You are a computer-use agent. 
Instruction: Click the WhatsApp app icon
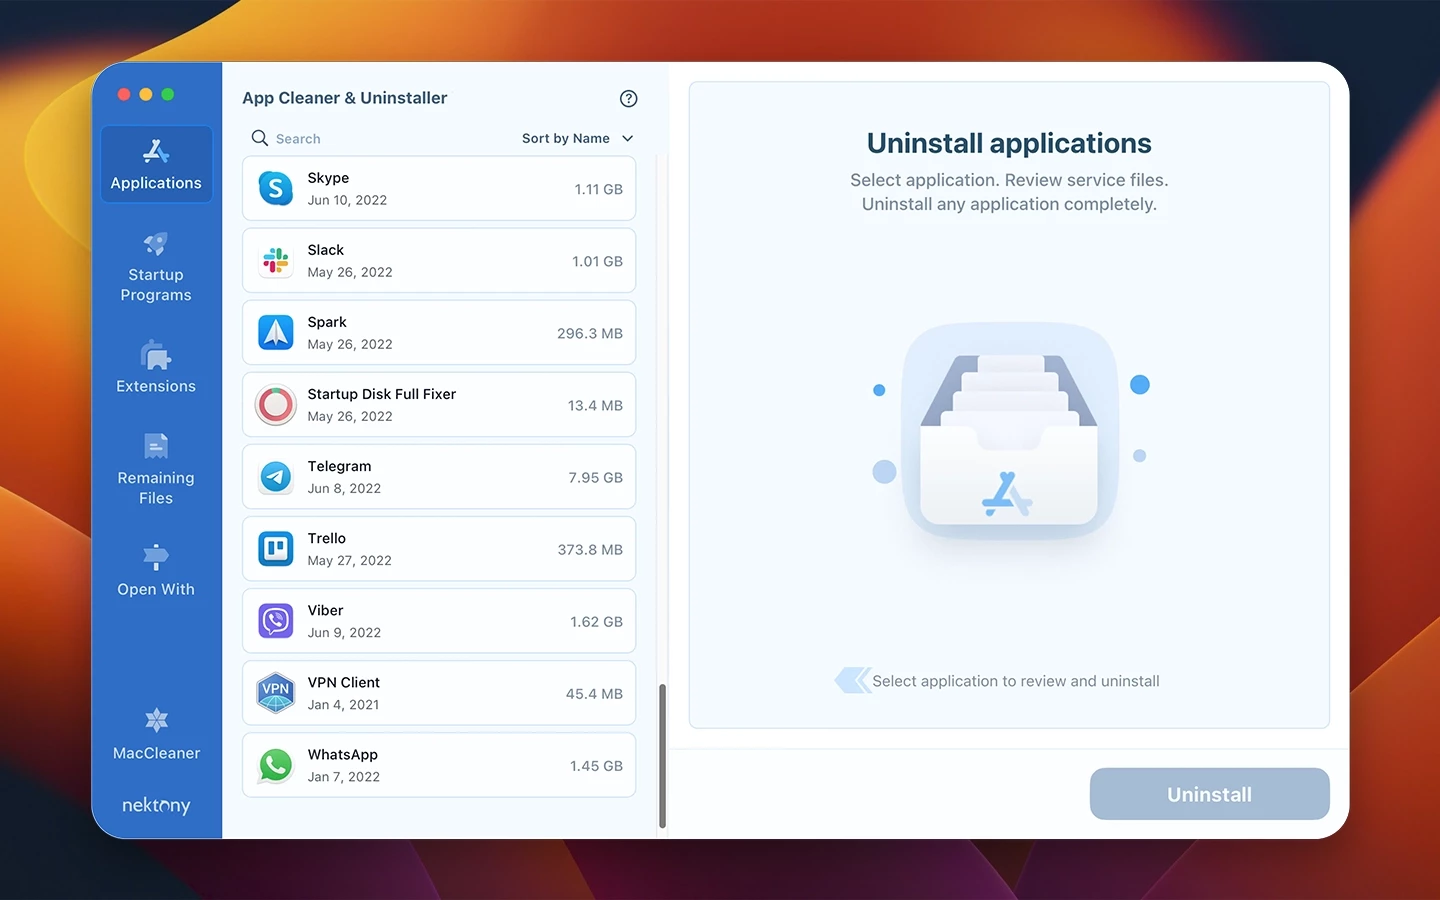click(x=275, y=765)
